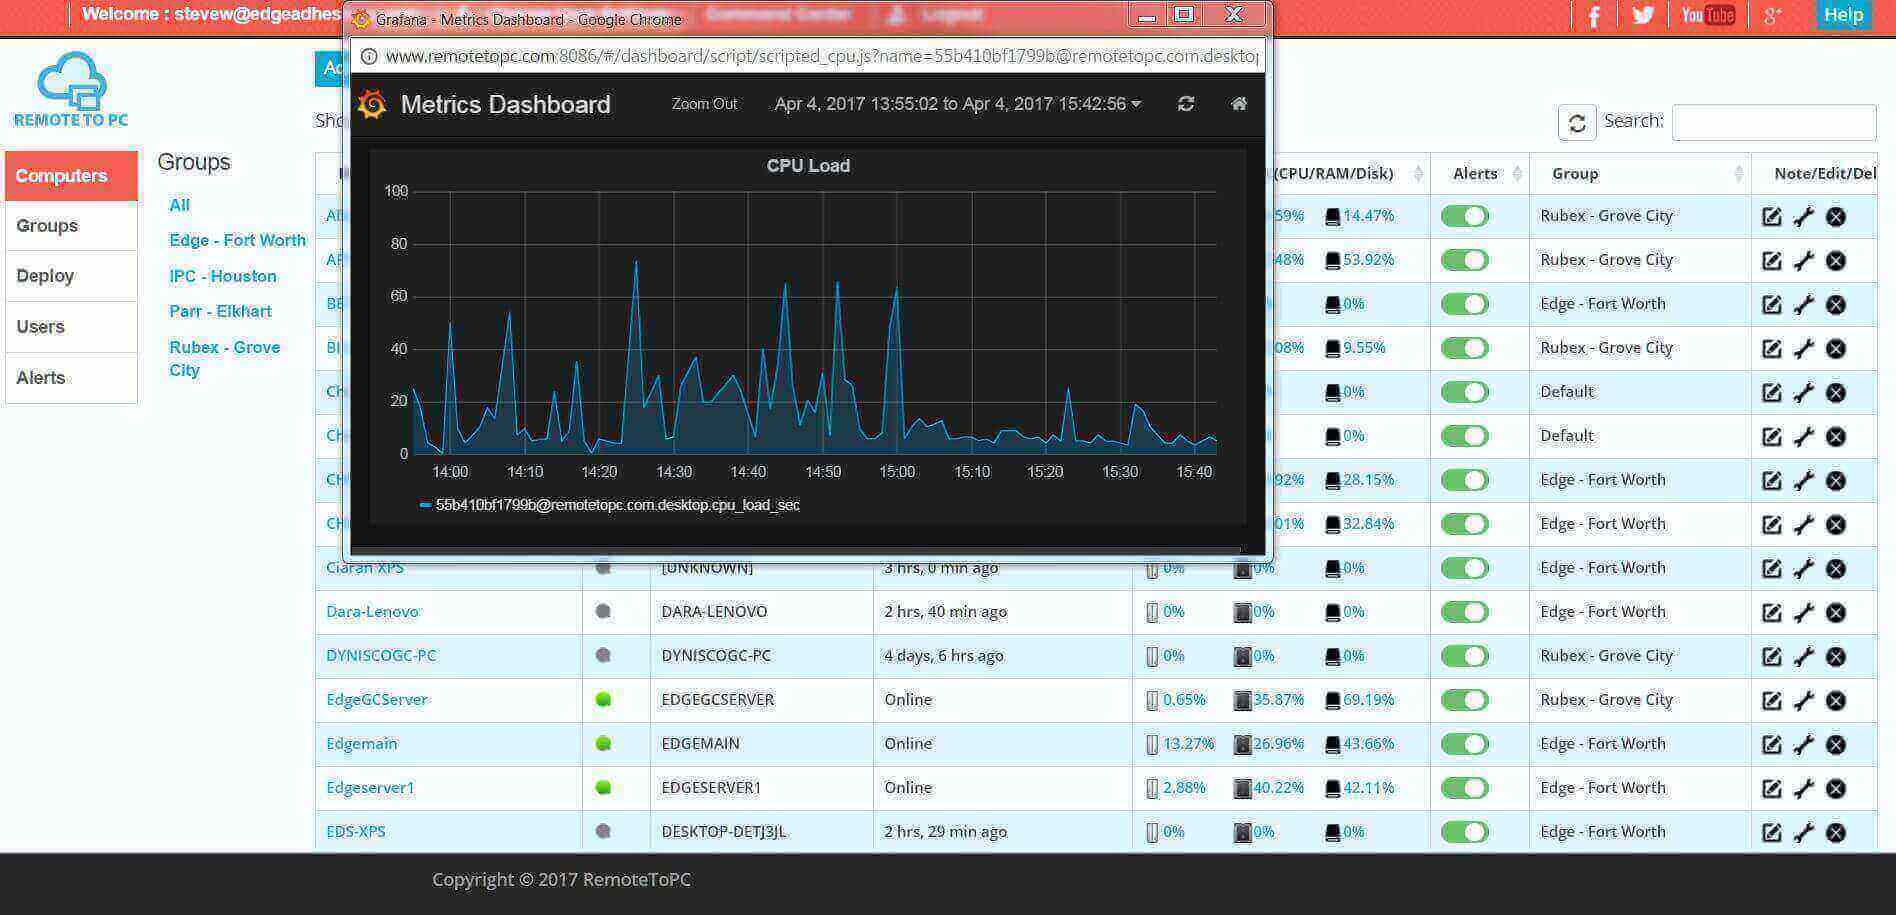Viewport: 1896px width, 915px height.
Task: Select Computers in left sidebar
Action: [x=71, y=176]
